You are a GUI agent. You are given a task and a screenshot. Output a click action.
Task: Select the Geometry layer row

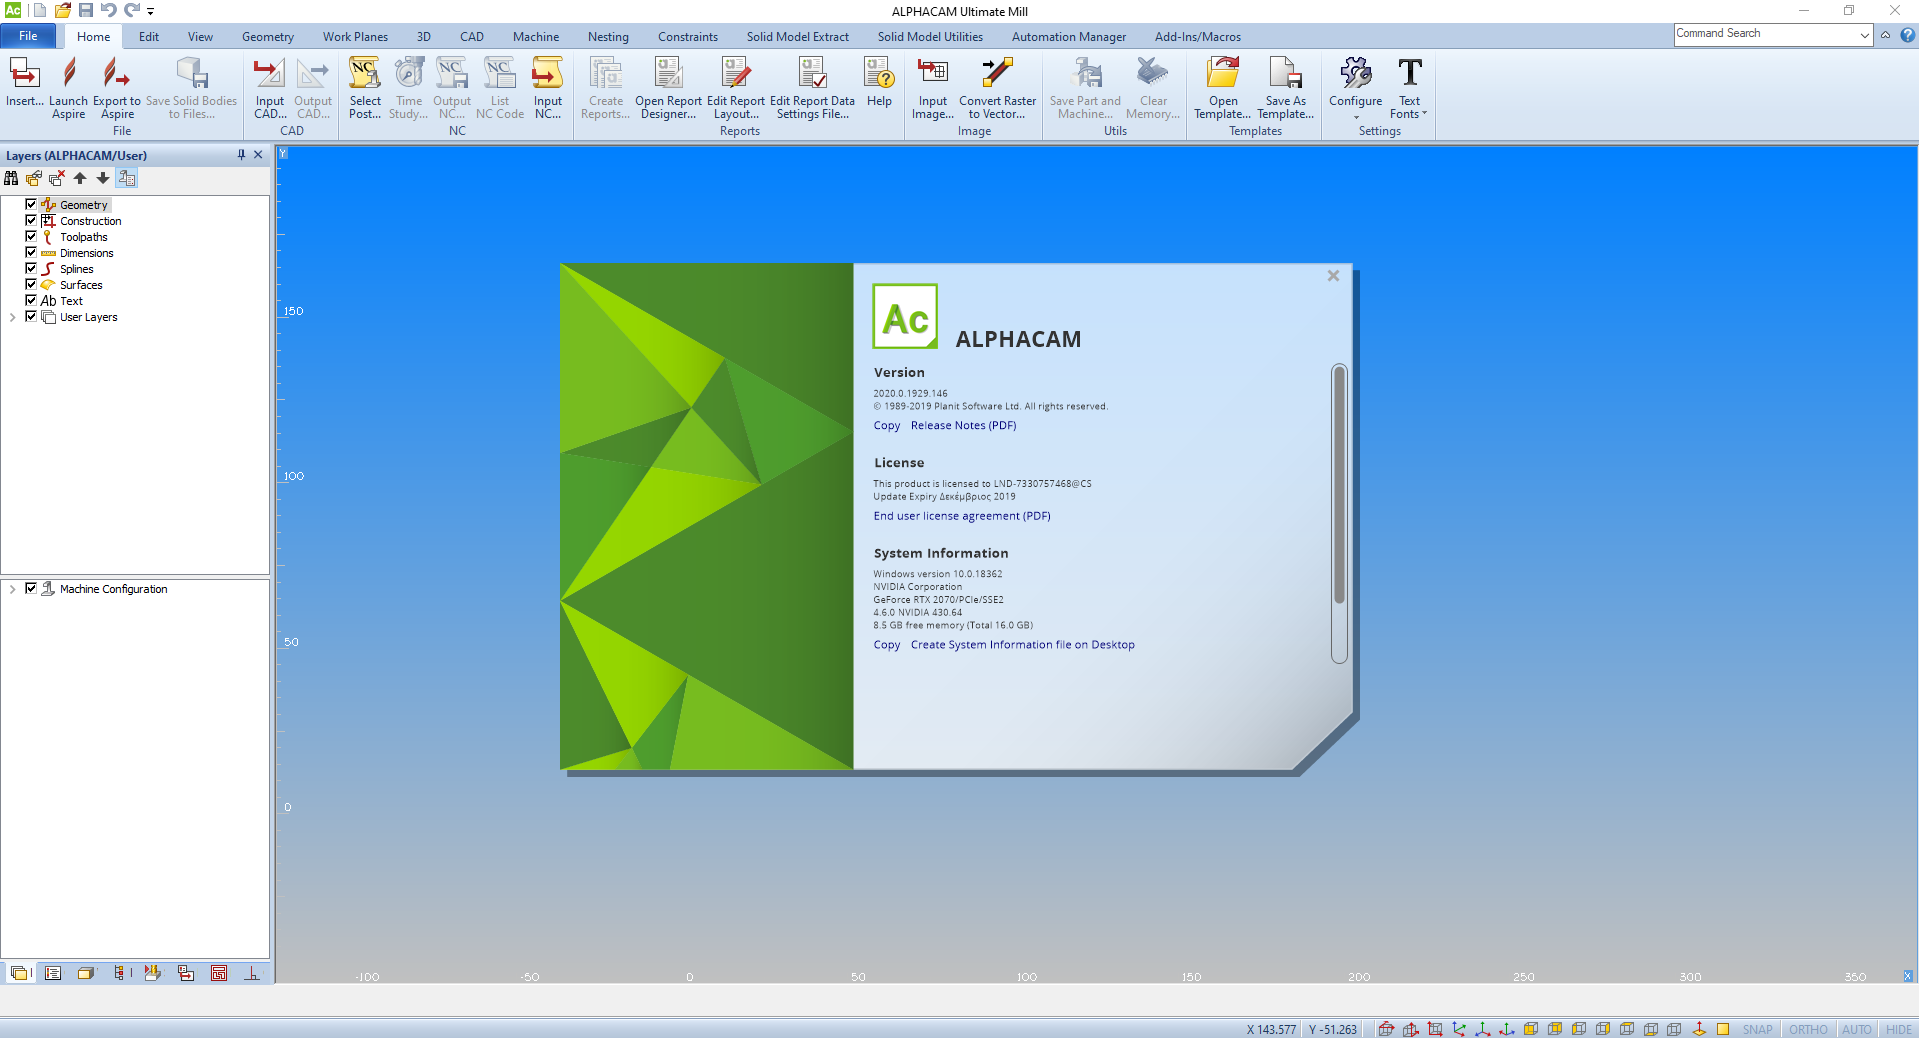[83, 205]
